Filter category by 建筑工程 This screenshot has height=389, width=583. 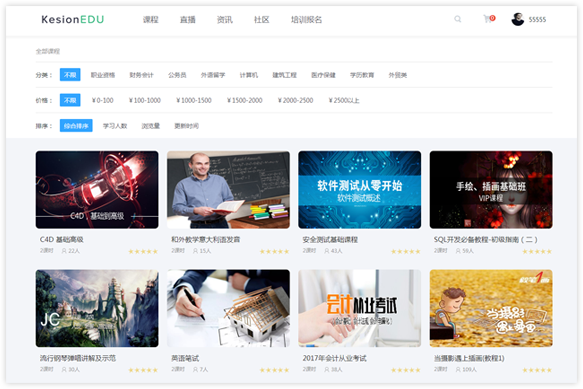point(284,75)
